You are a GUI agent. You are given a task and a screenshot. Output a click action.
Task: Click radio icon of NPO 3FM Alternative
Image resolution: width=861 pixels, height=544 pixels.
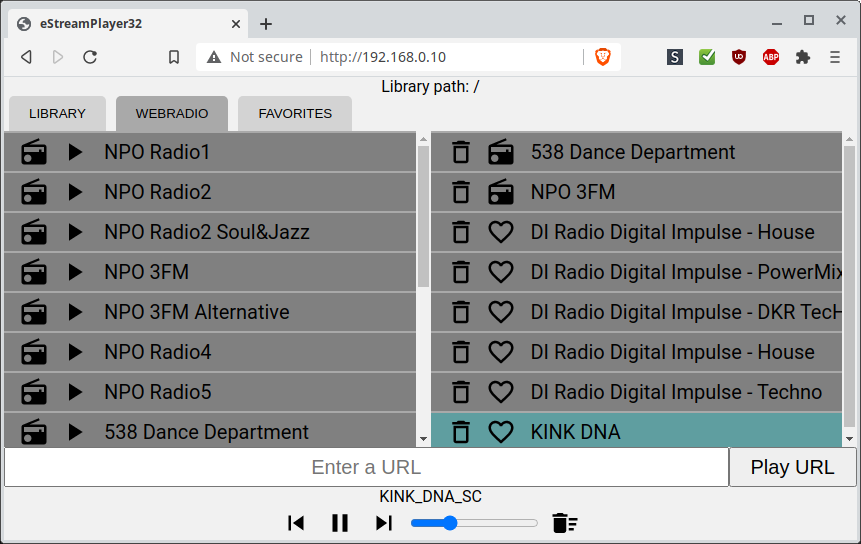(x=33, y=312)
